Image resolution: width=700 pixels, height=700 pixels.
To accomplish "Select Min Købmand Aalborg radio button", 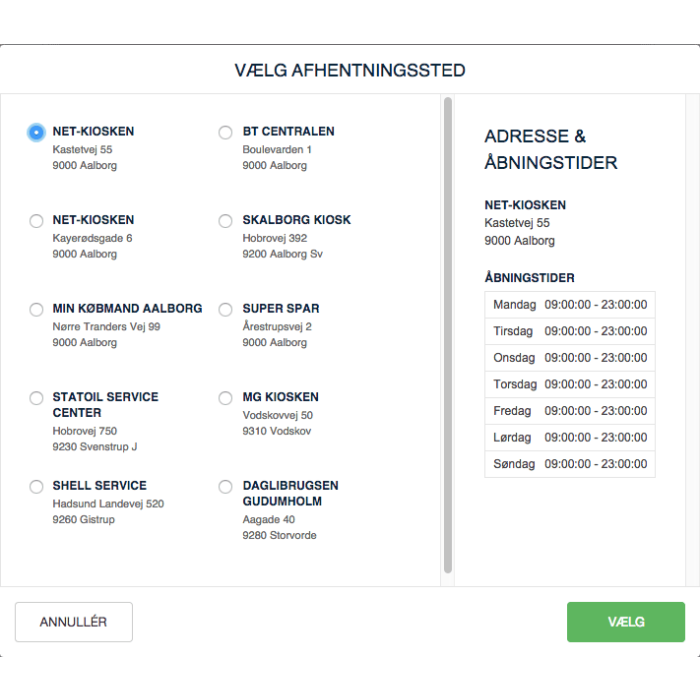I will click(36, 309).
